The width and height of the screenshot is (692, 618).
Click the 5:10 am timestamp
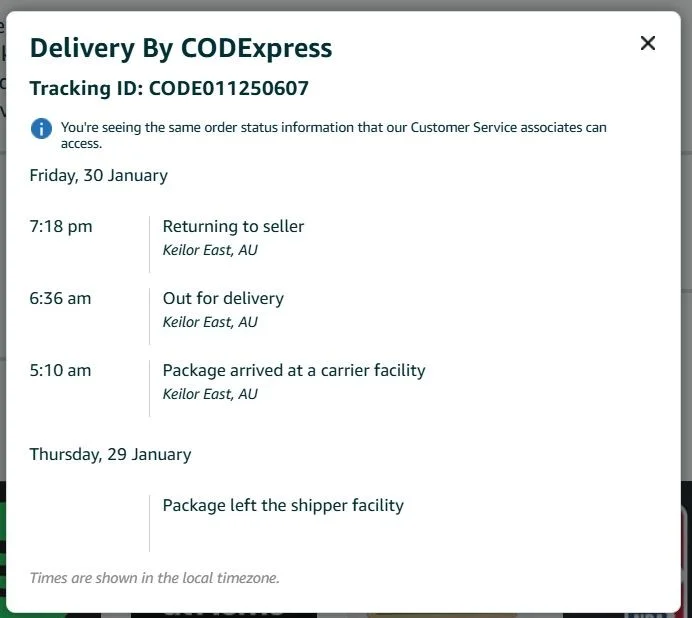pyautogui.click(x=60, y=370)
